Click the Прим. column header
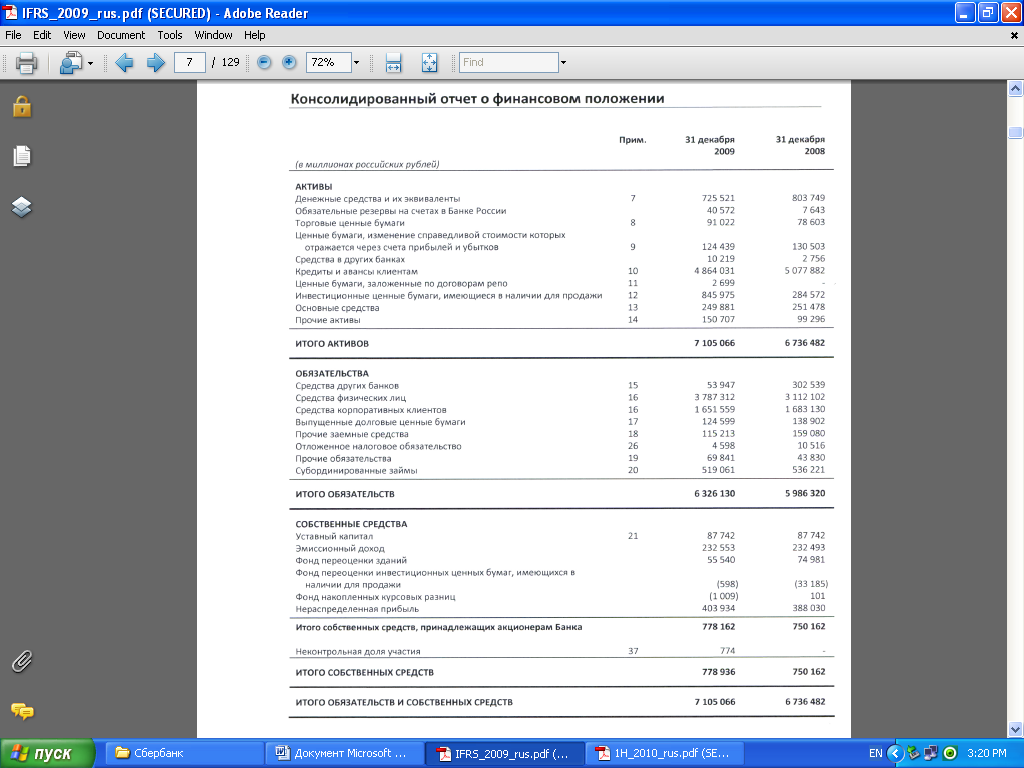This screenshot has height=768, width=1024. click(632, 140)
